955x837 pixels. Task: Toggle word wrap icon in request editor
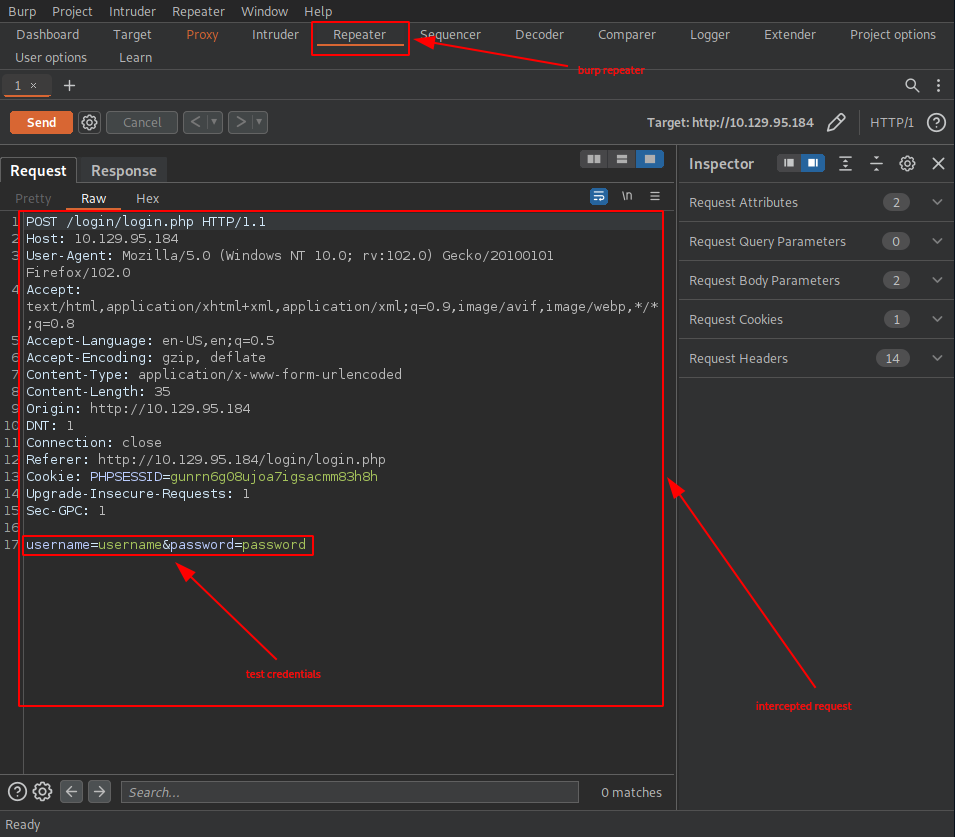pos(599,196)
